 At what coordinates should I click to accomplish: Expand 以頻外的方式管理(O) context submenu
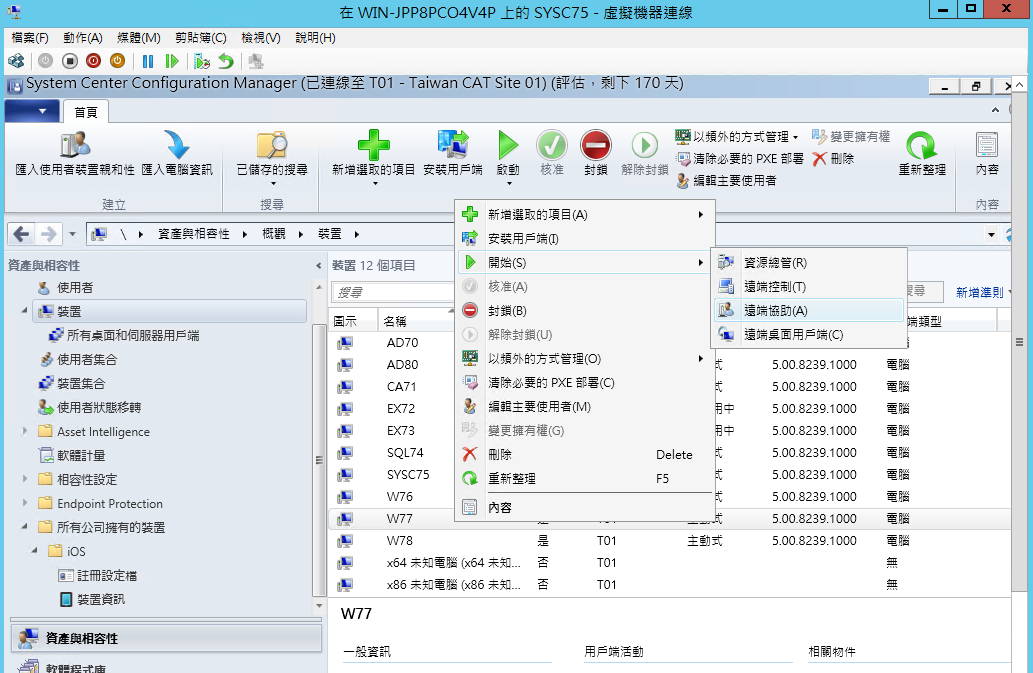(584, 358)
